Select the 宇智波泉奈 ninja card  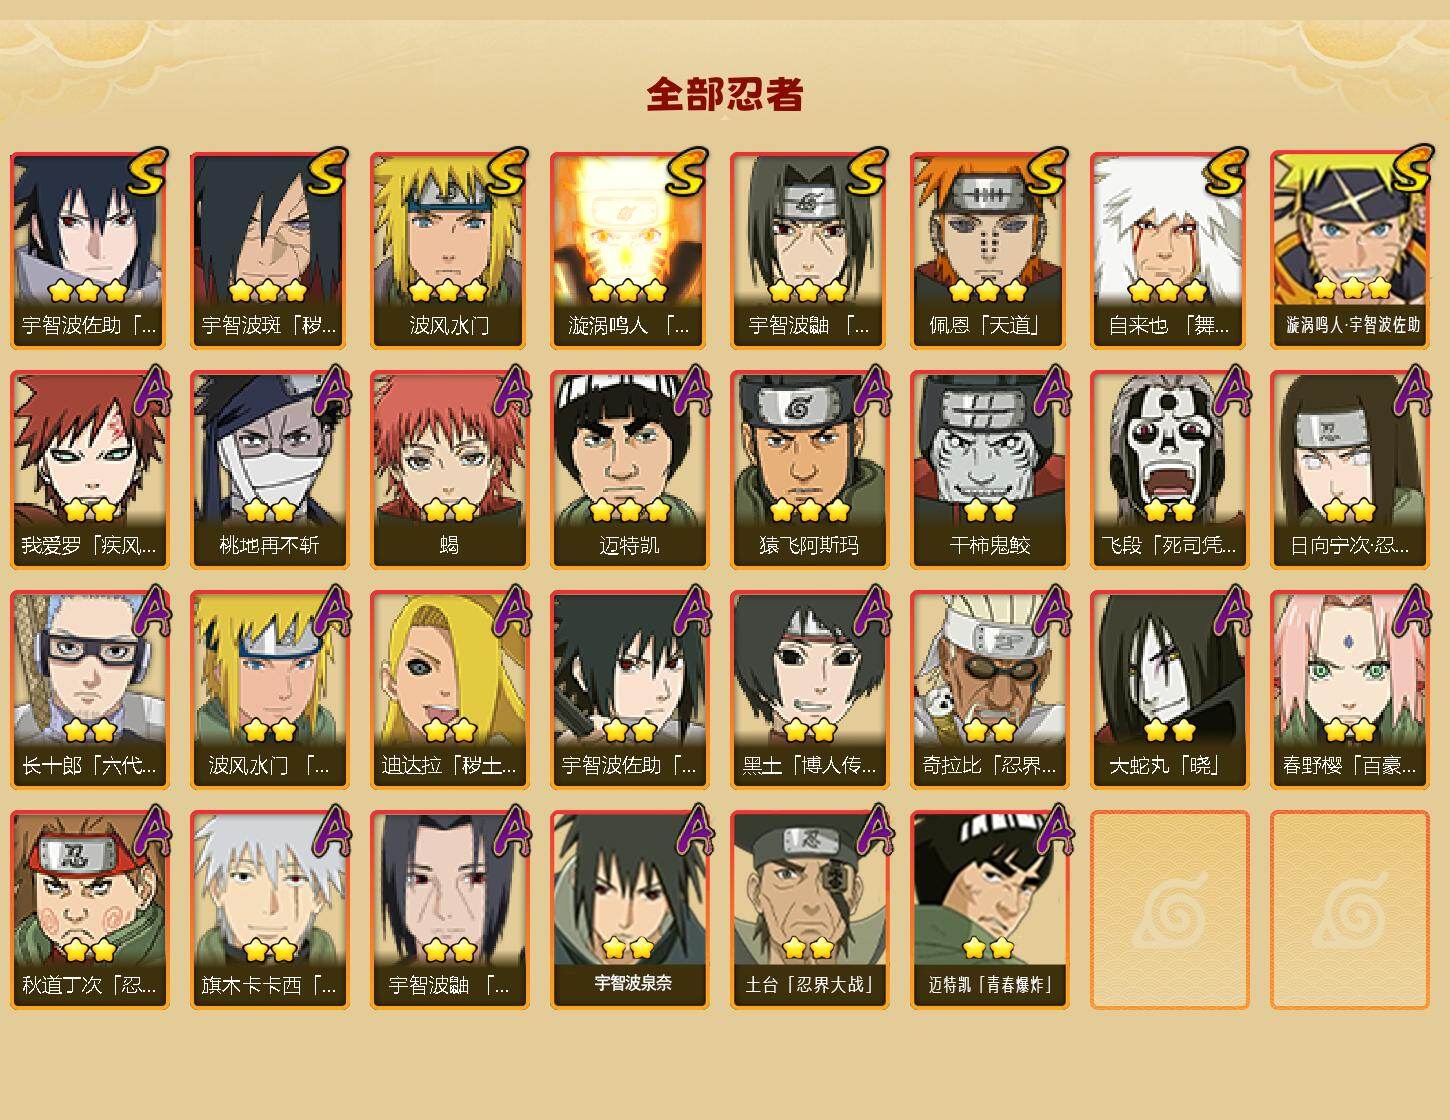629,910
